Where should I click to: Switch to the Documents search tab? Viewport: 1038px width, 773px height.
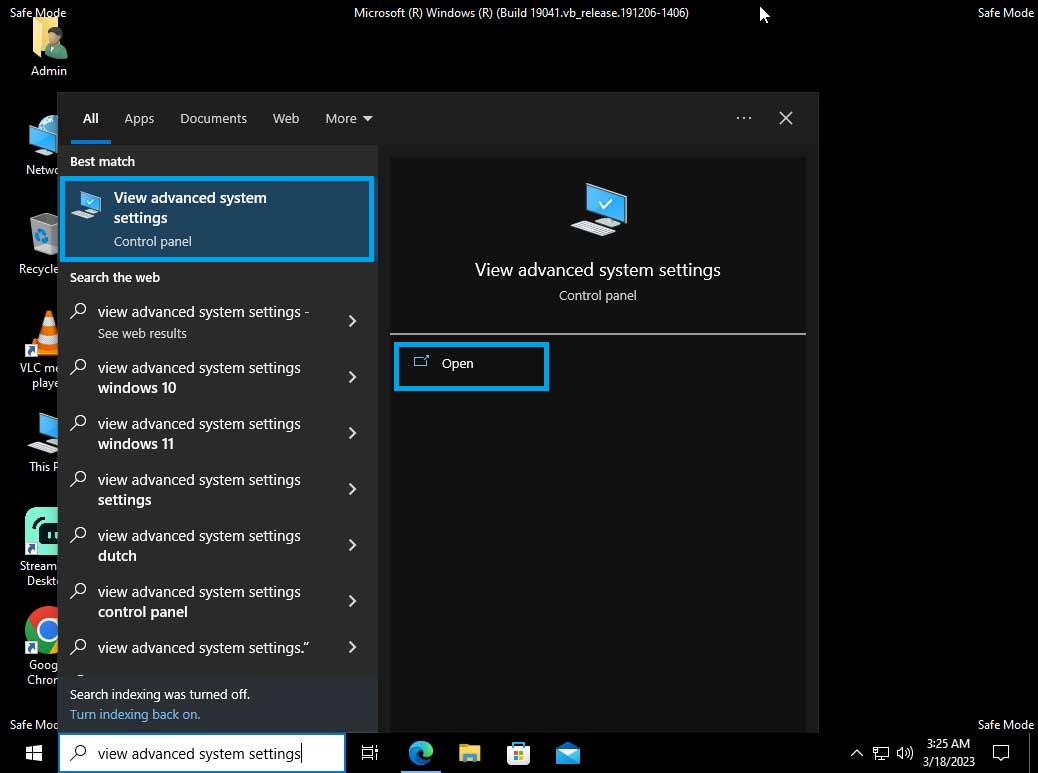tap(213, 118)
